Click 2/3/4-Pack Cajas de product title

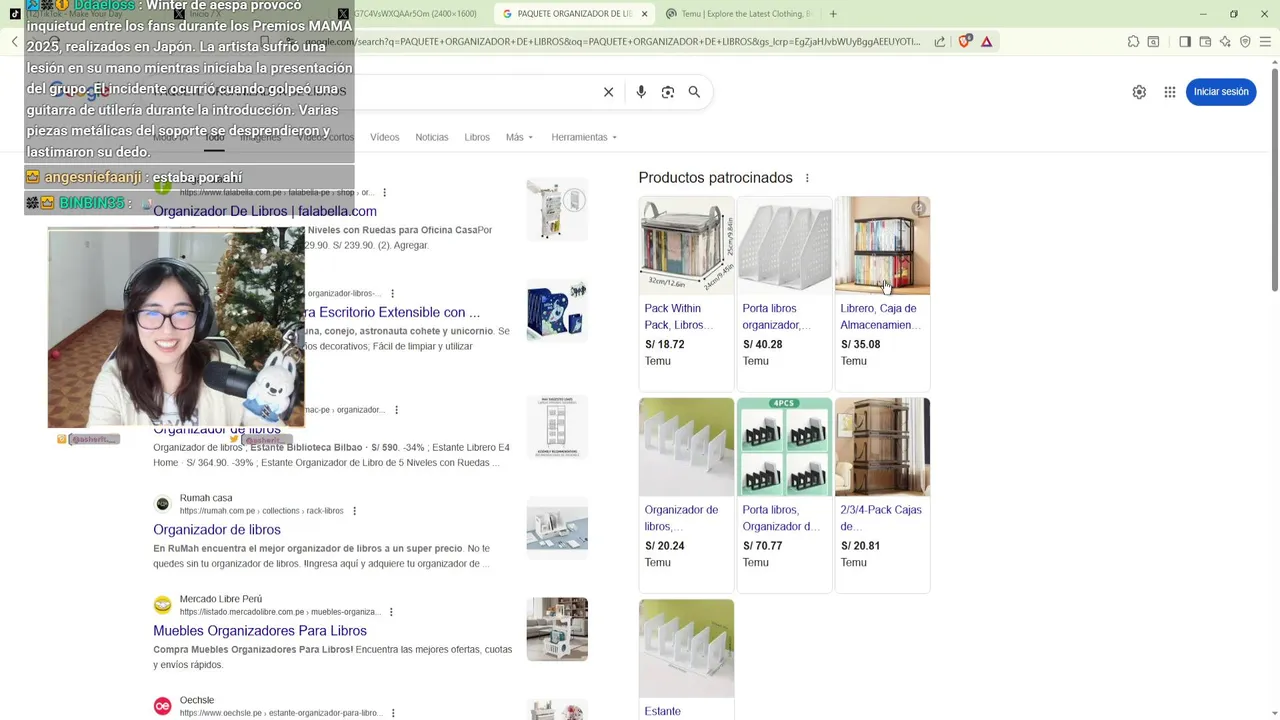click(880, 518)
